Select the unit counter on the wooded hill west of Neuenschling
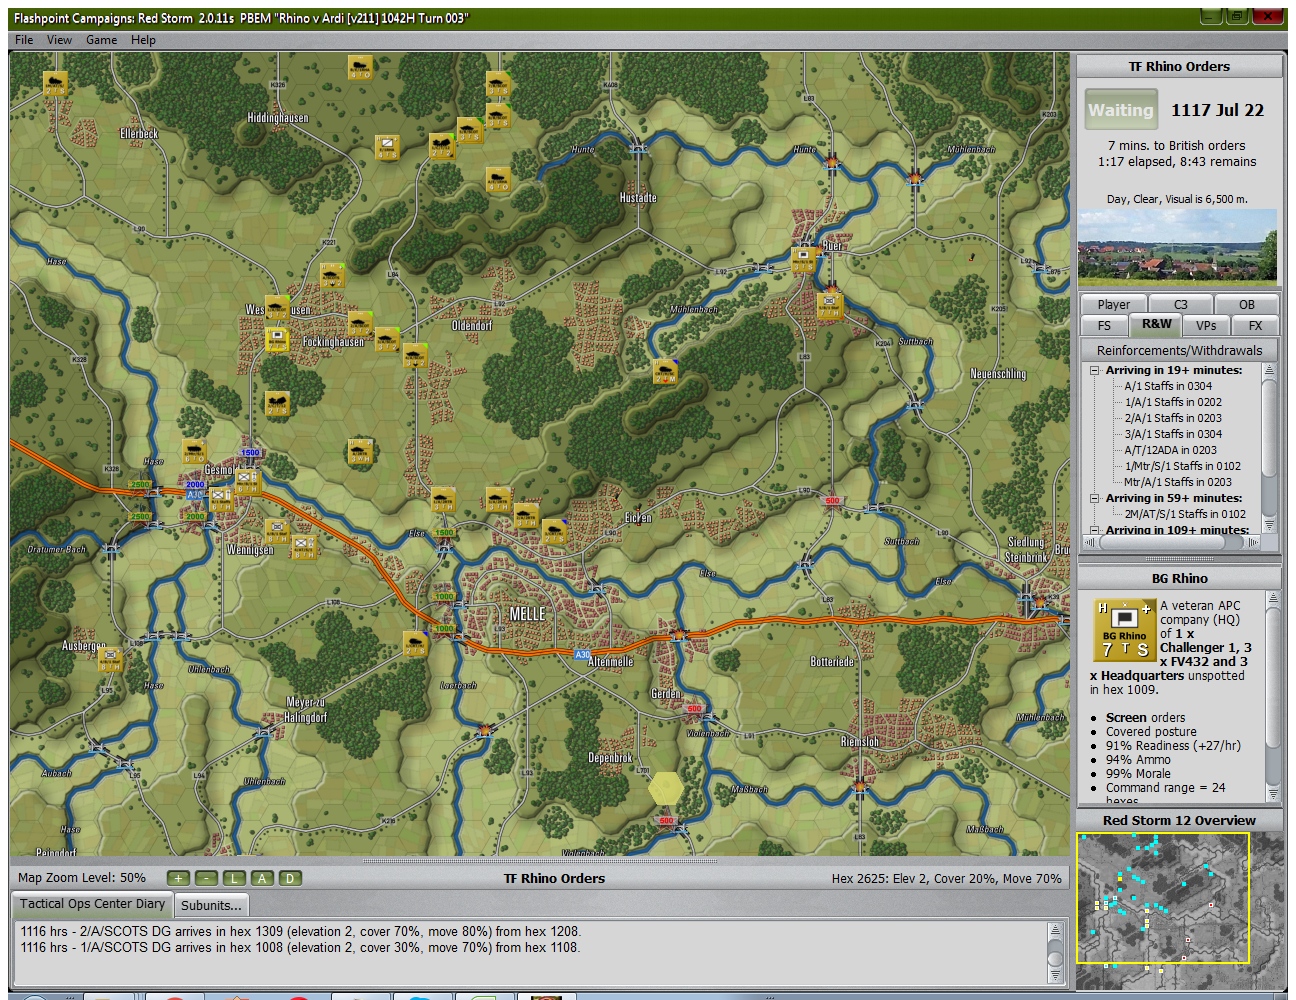 click(665, 371)
